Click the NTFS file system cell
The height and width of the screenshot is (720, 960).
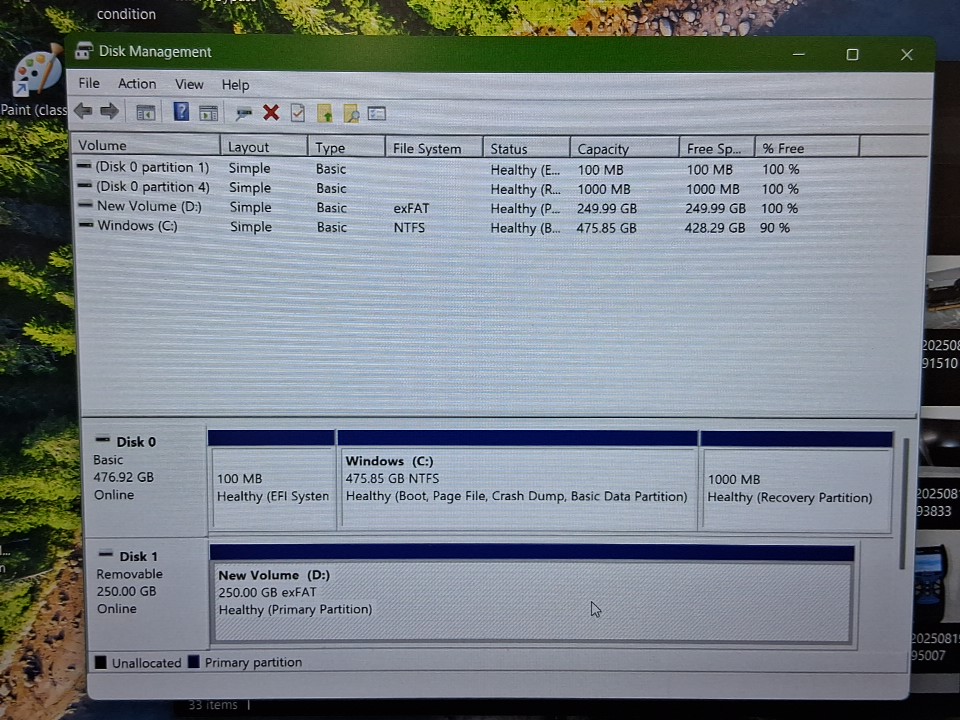(409, 228)
